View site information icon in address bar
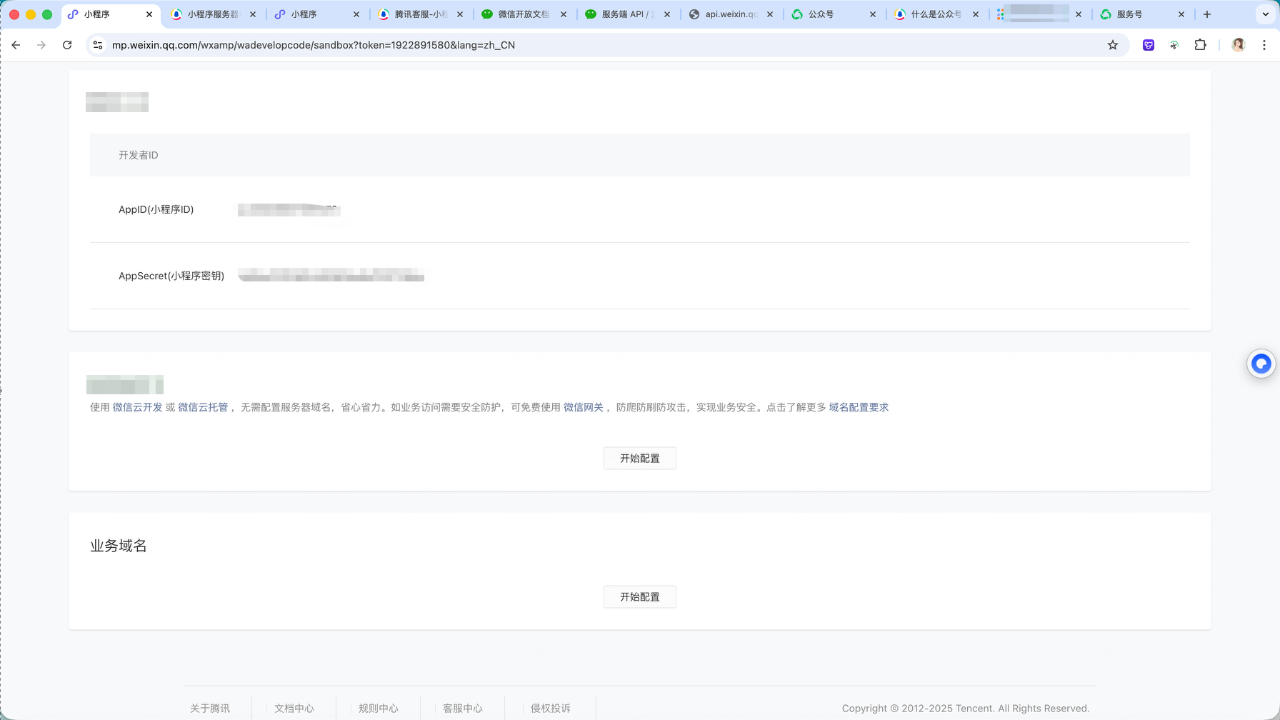1280x720 pixels. pyautogui.click(x=98, y=45)
